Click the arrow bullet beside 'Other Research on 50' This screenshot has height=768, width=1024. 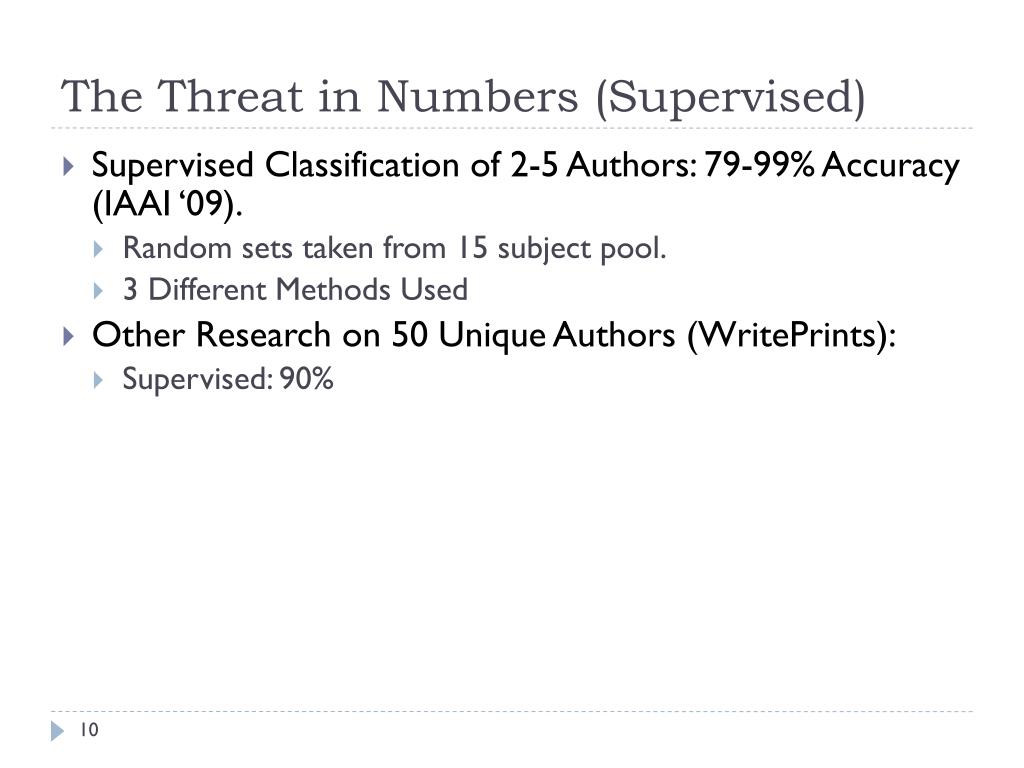tap(69, 336)
